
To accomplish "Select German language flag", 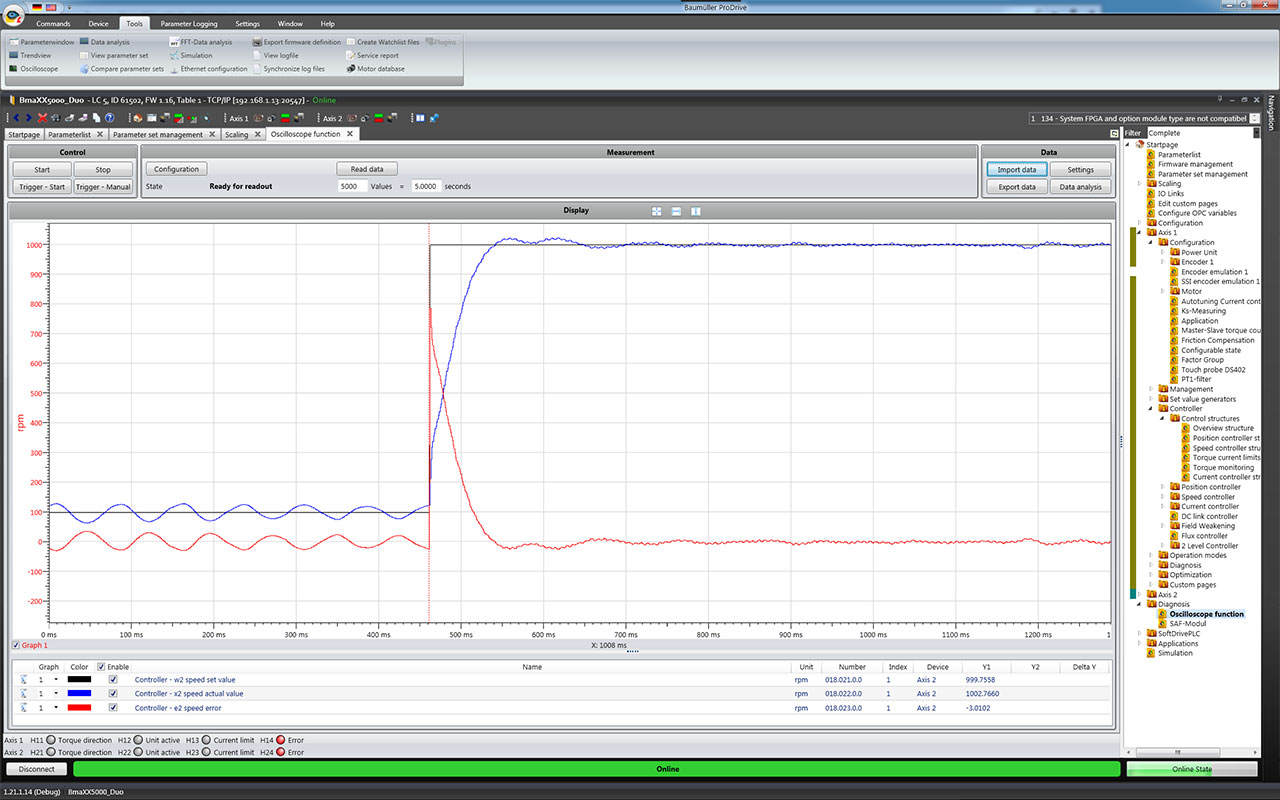I will [x=37, y=6].
